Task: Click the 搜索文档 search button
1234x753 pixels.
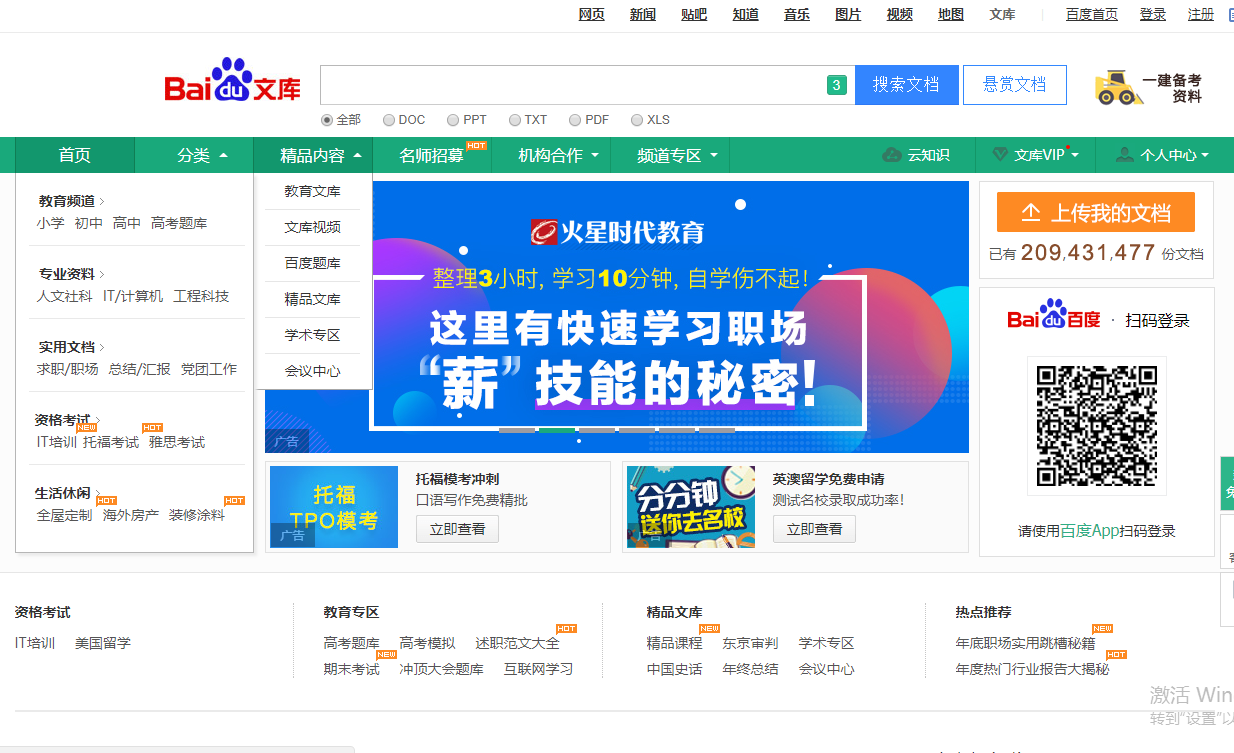Action: (906, 85)
